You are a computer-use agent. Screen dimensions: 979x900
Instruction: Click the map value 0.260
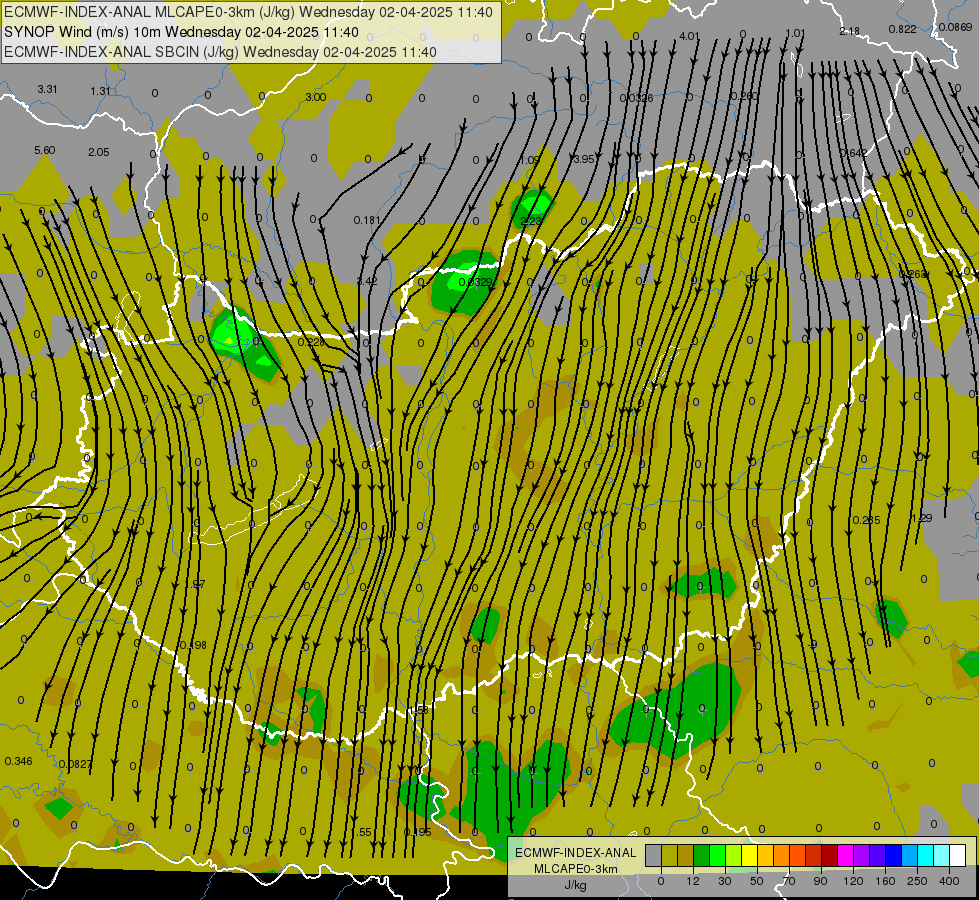tap(744, 96)
